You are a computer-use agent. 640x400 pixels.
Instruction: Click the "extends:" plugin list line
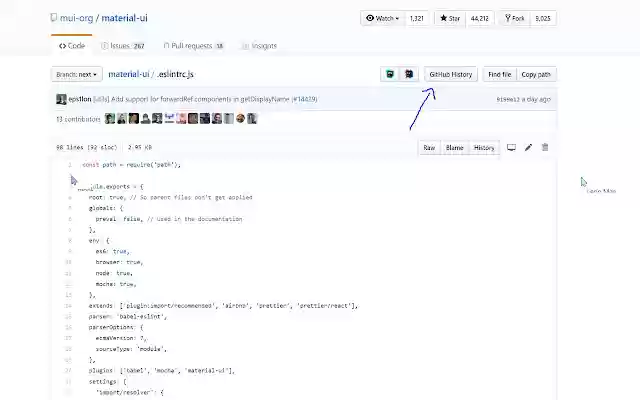tap(223, 306)
